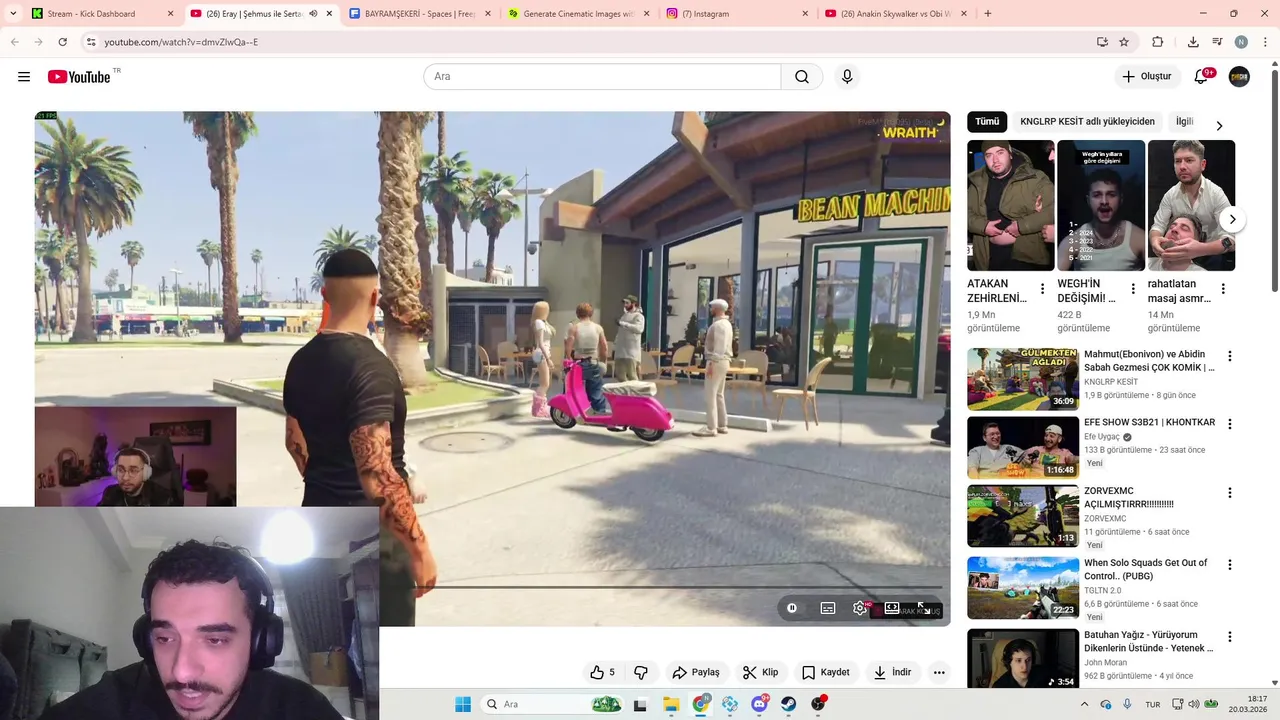
Task: Open options for When Solo Squads video
Action: (x=1230, y=564)
